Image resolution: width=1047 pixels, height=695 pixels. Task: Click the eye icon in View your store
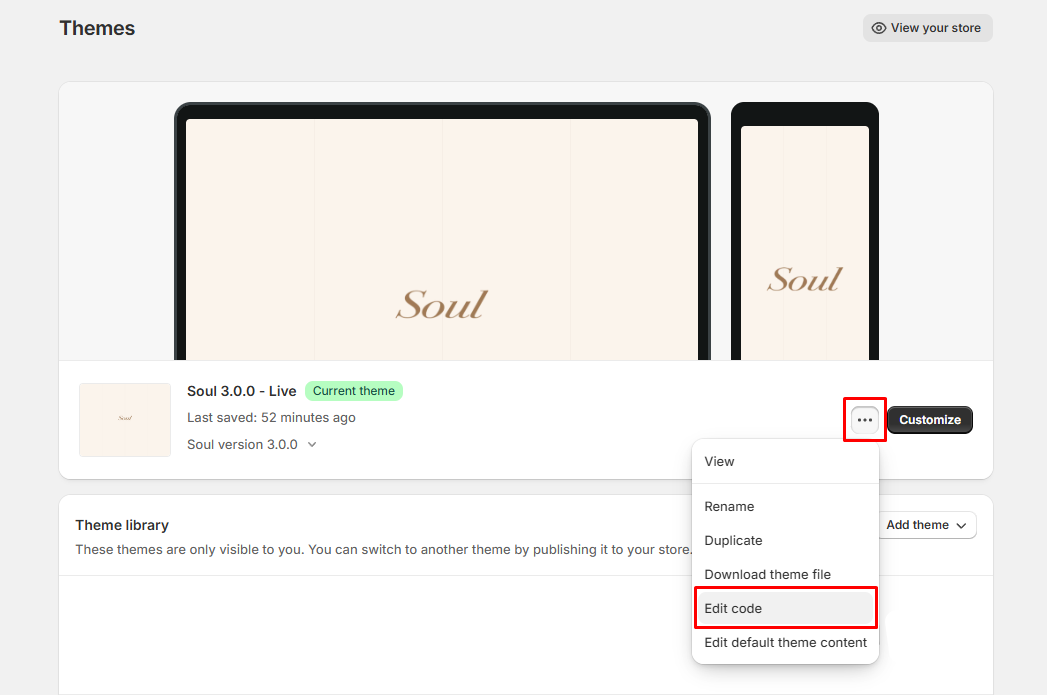click(879, 28)
